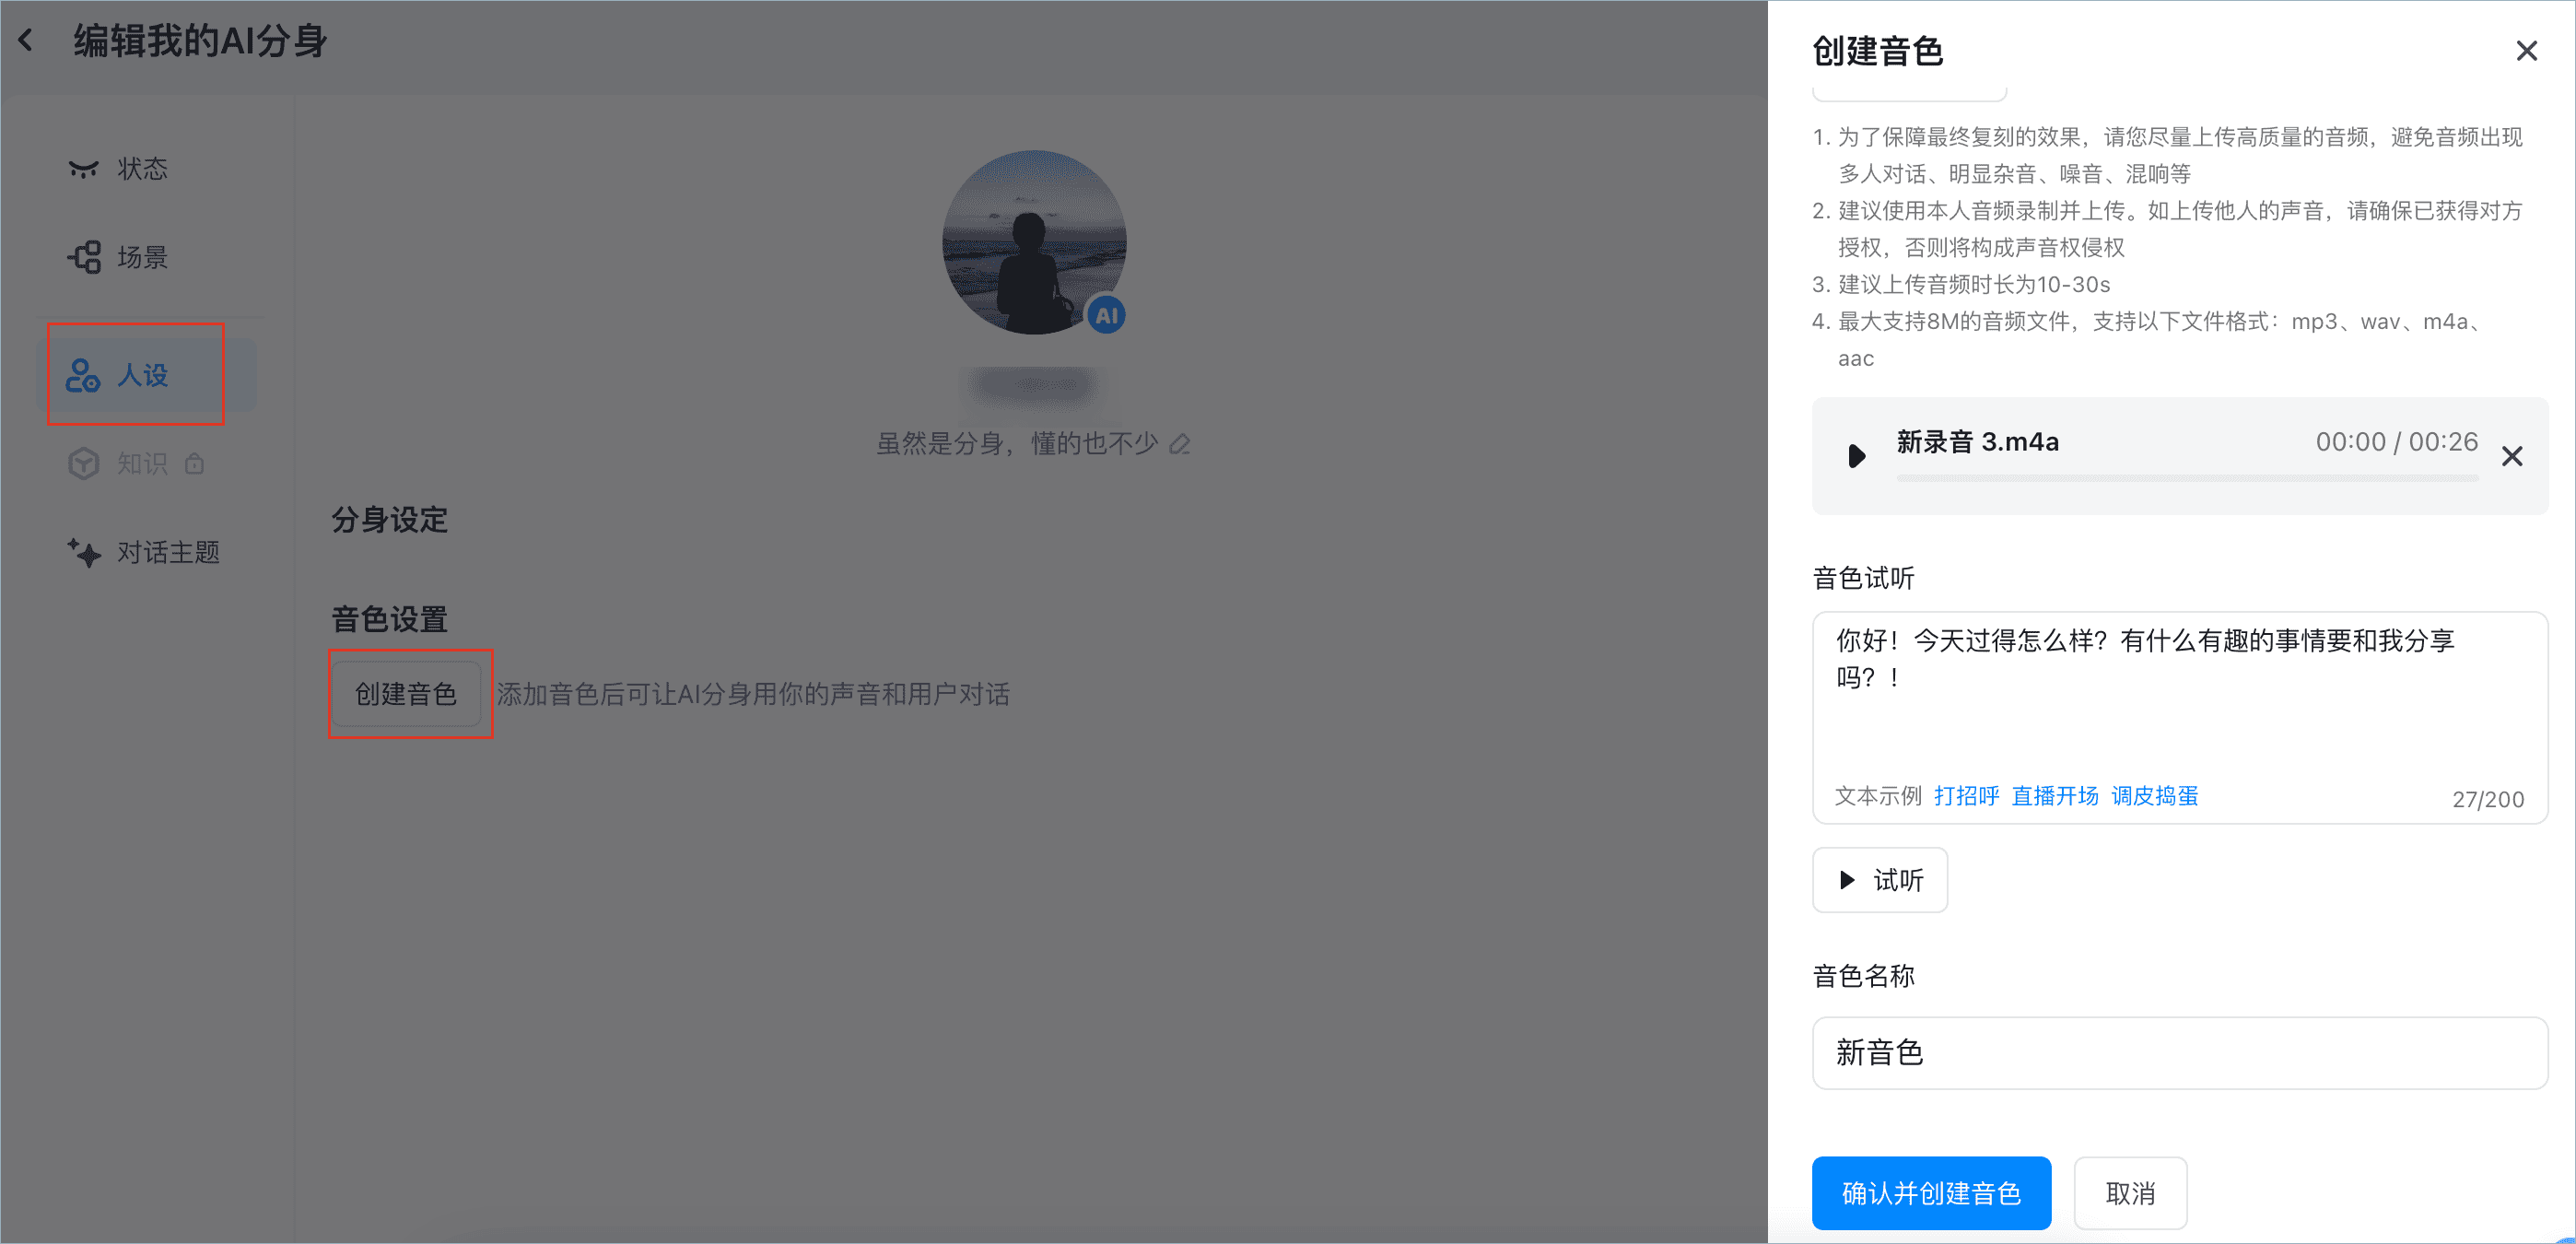The image size is (2576, 1244).
Task: Focus the 音色名称 input field
Action: pos(2179,1053)
